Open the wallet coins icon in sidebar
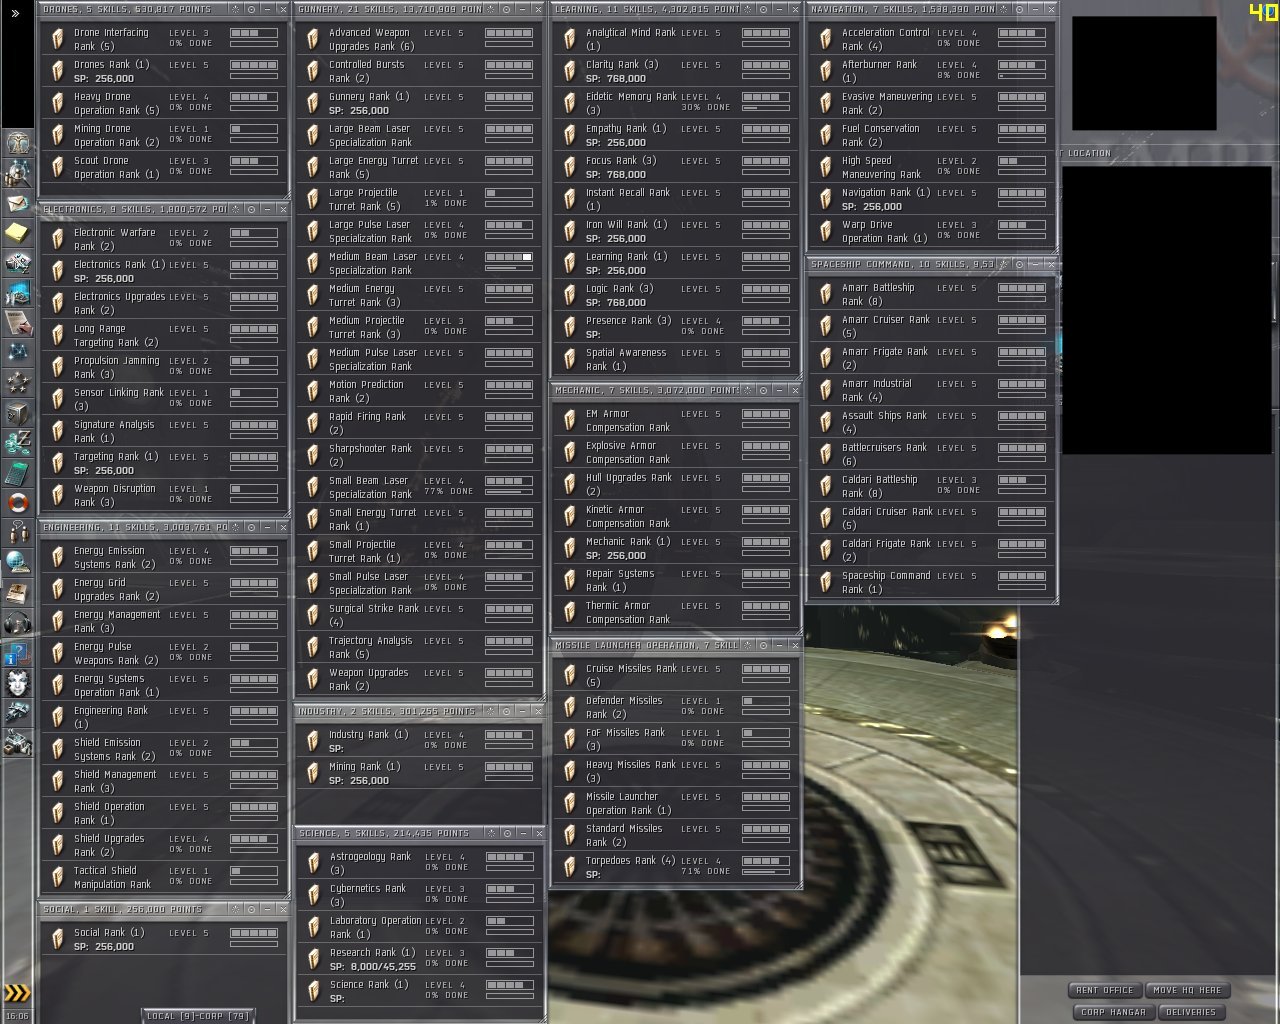 tap(18, 443)
